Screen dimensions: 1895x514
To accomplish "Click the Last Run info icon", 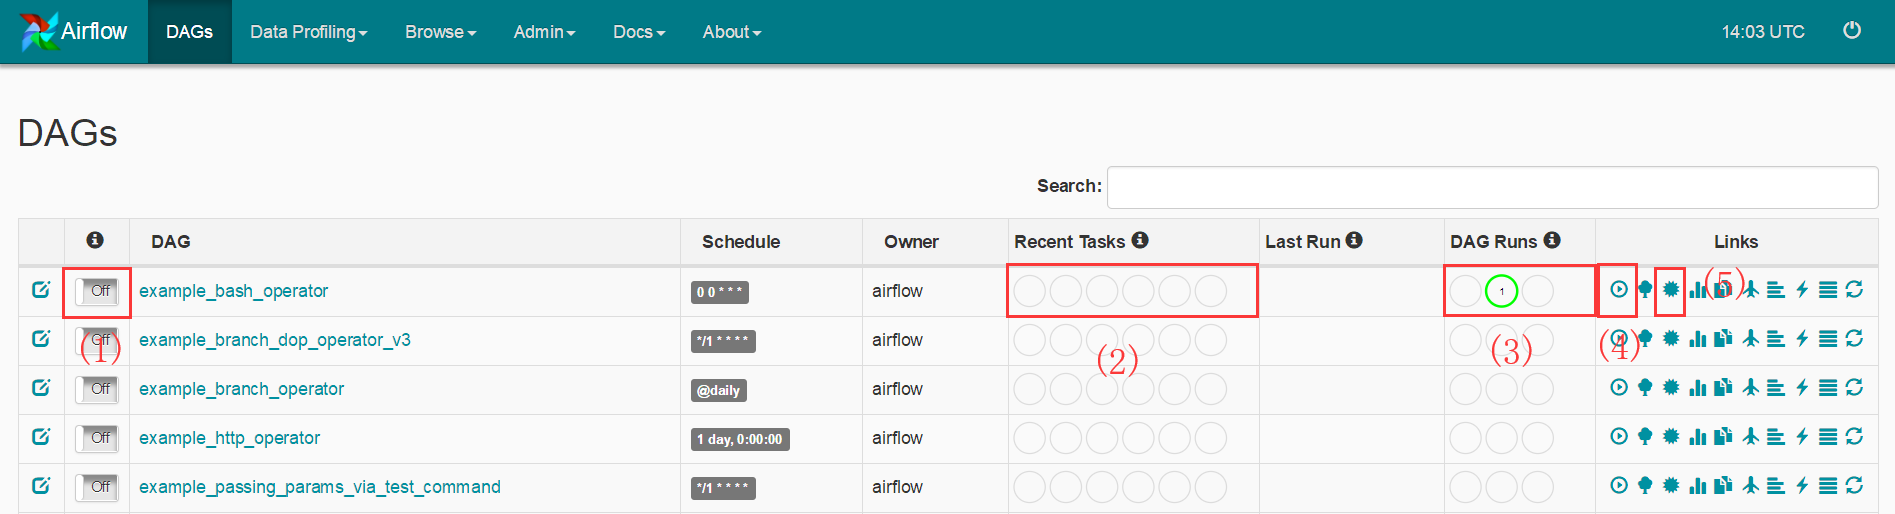I will [x=1354, y=240].
